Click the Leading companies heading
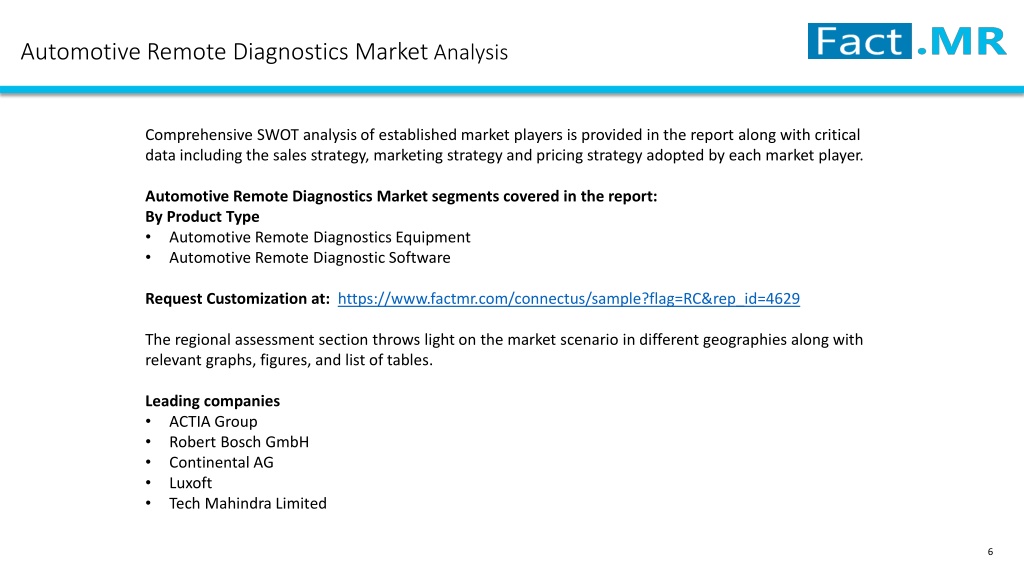 212,401
